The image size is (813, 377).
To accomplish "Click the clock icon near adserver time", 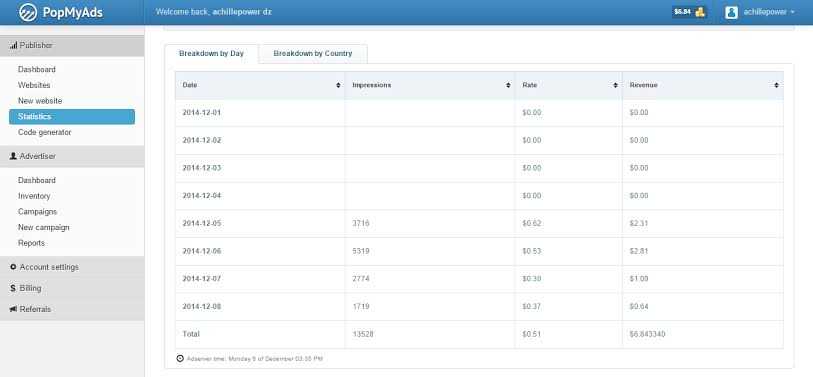I will point(180,358).
